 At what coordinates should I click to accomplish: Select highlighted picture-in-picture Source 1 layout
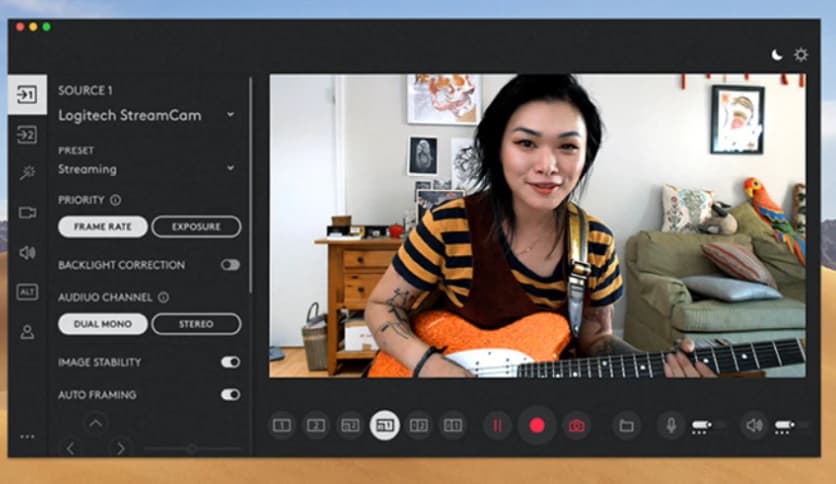point(384,425)
